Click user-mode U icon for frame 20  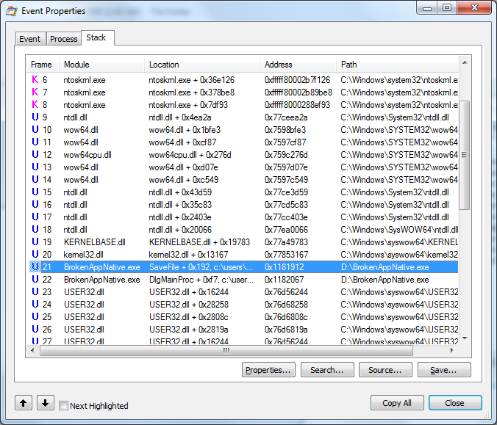pos(35,254)
